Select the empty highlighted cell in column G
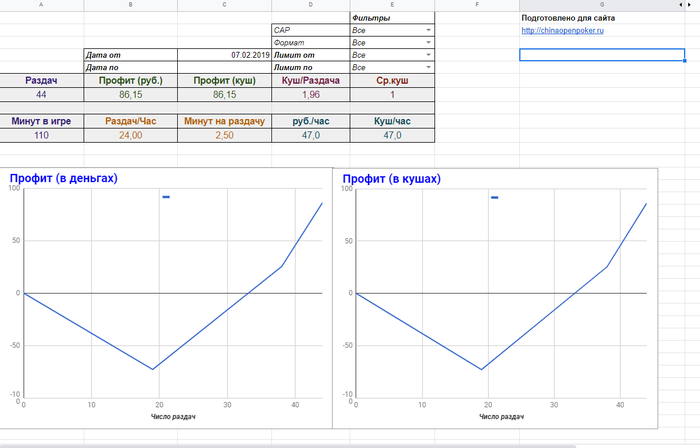The image size is (700, 448). click(602, 55)
